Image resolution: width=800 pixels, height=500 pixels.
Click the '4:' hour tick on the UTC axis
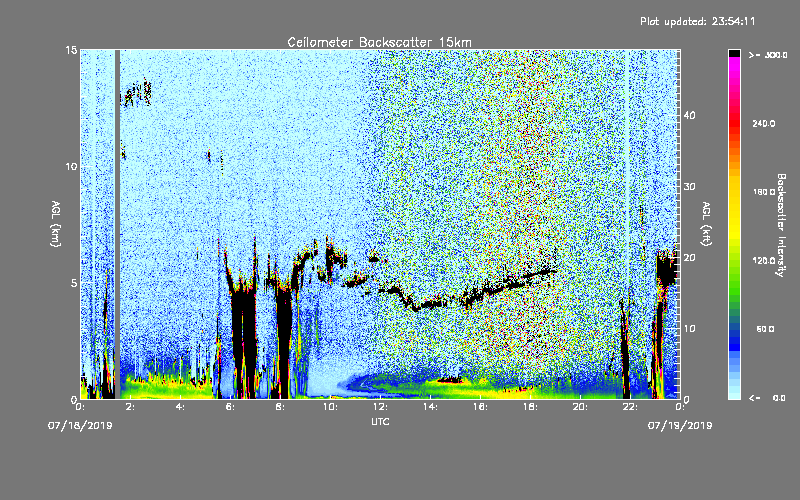pos(180,407)
